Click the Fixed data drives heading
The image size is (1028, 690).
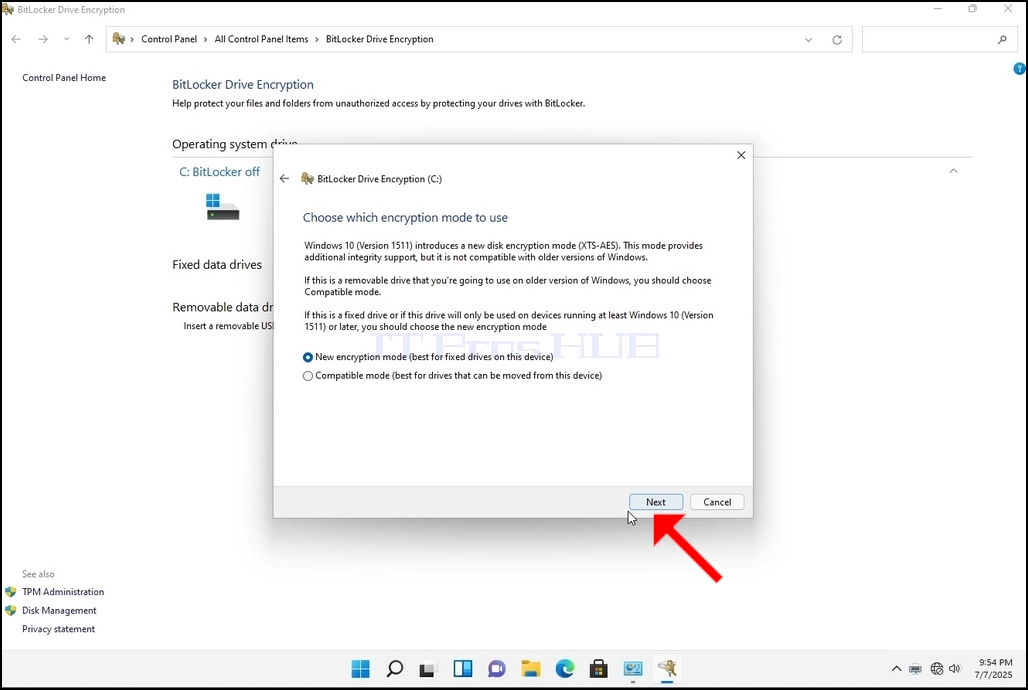(x=217, y=264)
